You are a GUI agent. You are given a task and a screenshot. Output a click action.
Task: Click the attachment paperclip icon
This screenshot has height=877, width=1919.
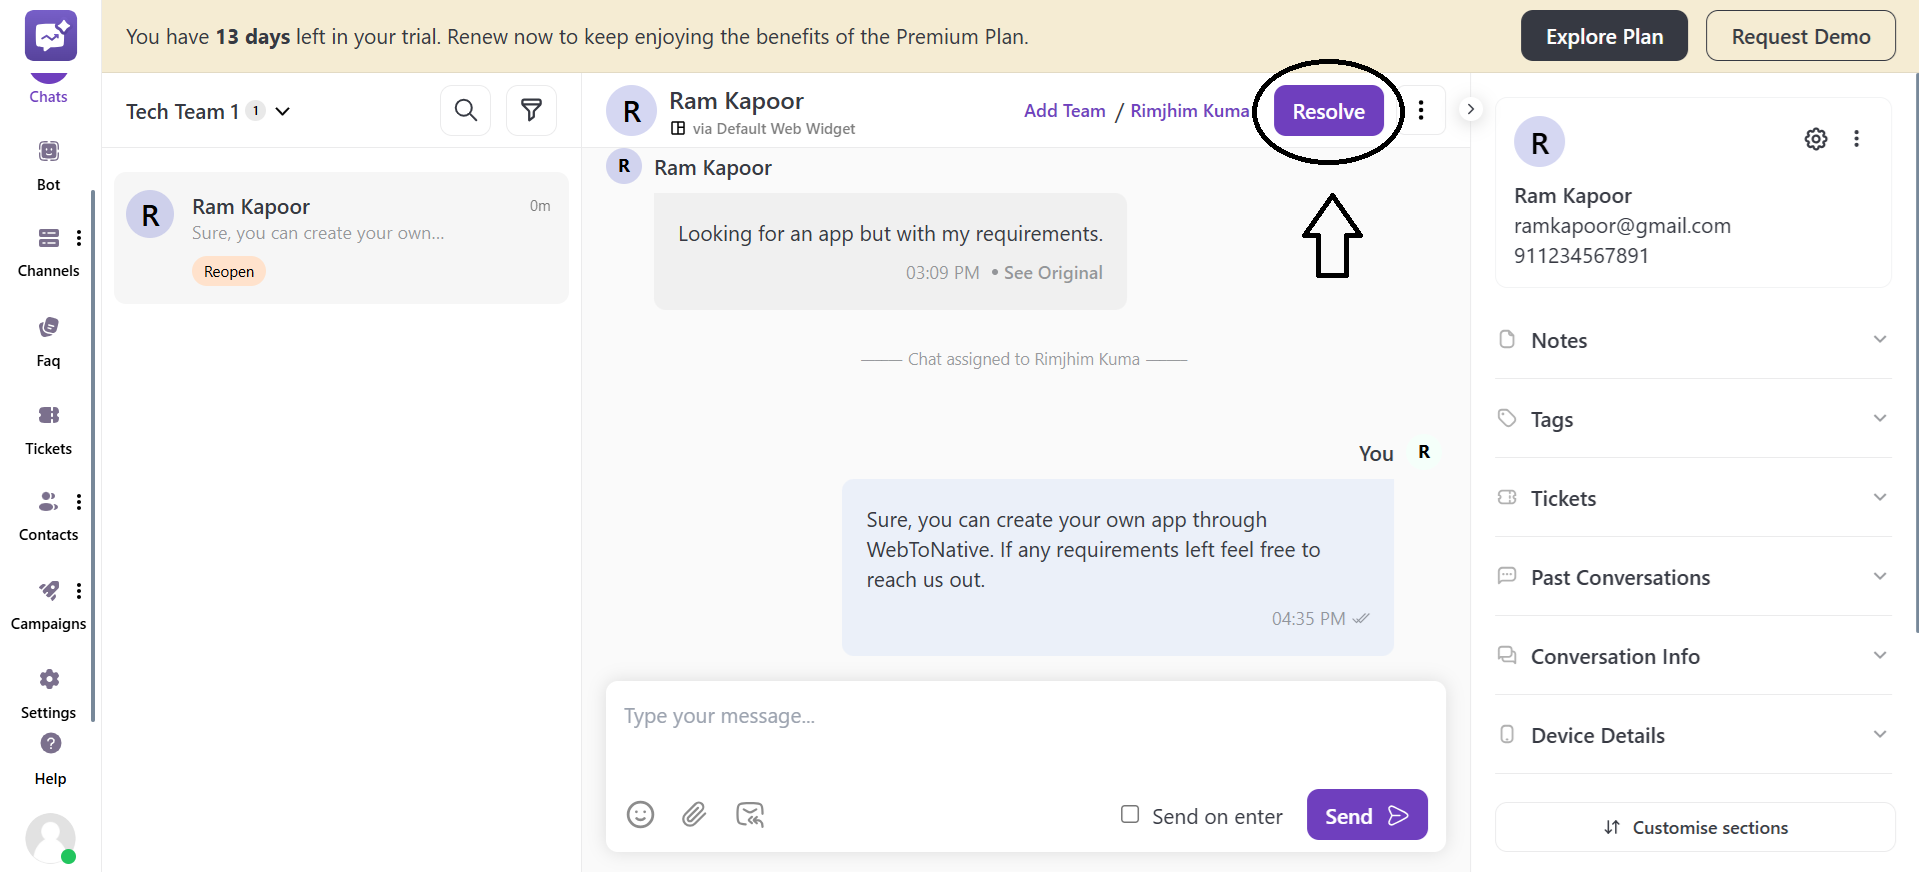(x=694, y=815)
